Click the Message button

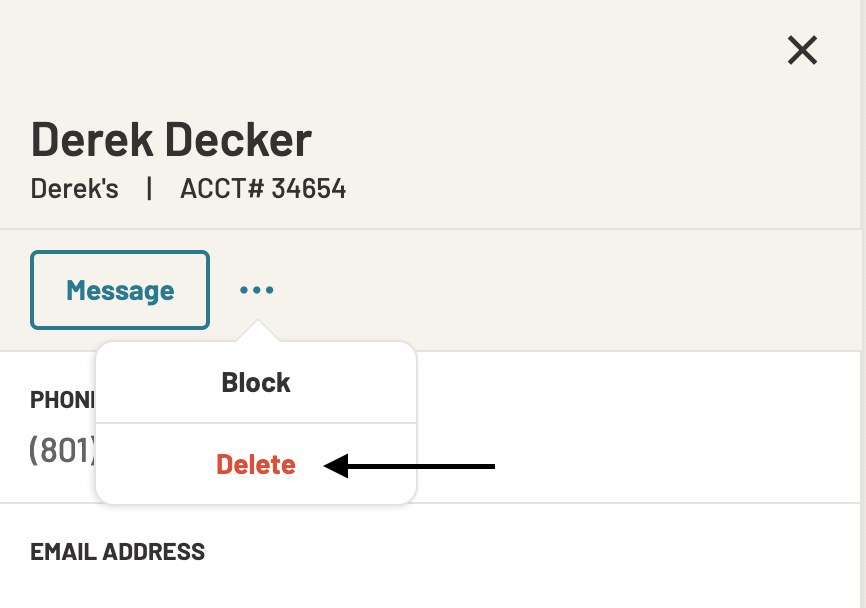click(120, 290)
